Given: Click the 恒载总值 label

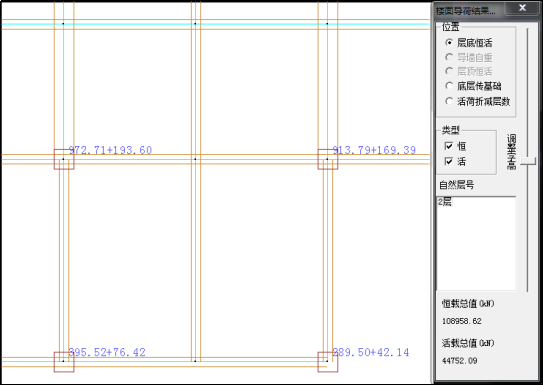Looking at the screenshot, I should [468, 304].
